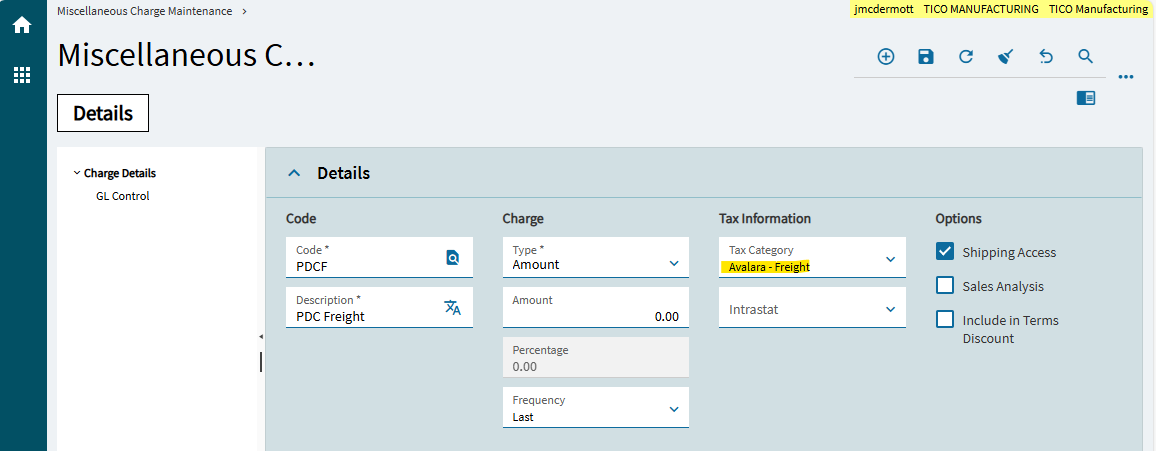Go to the Home icon in sidebar
This screenshot has width=1156, height=451.
point(22,25)
